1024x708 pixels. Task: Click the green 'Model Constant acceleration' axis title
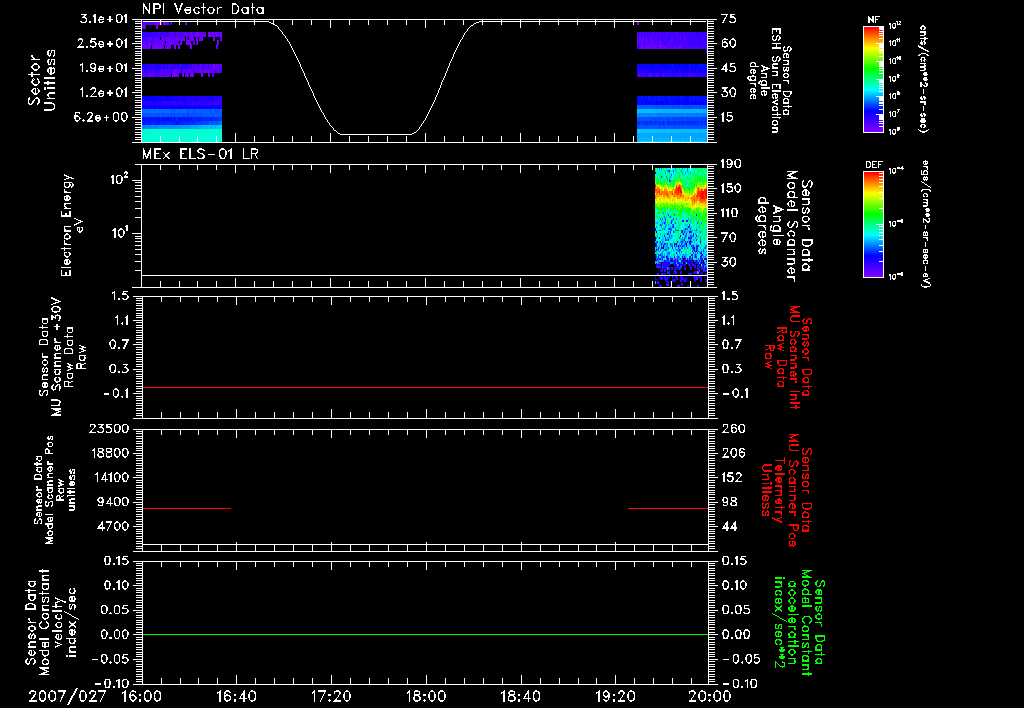(799, 622)
